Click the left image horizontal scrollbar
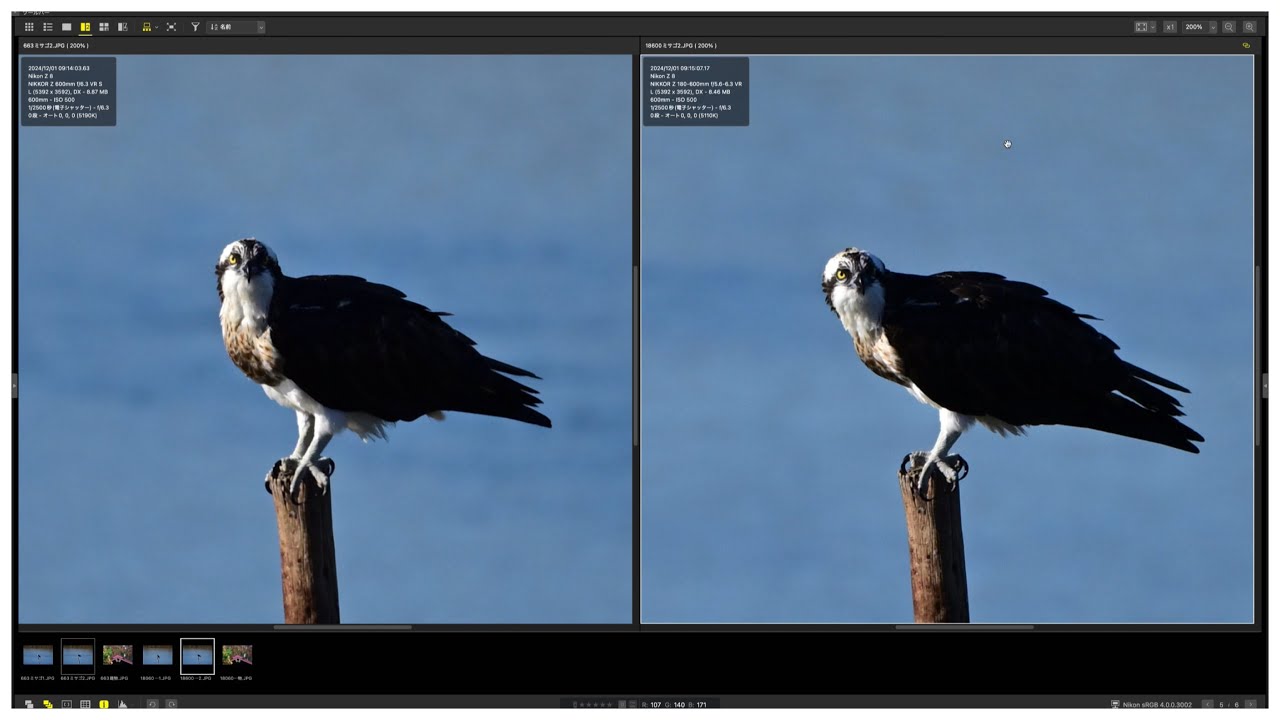Screen dimensions: 1280x720 click(x=342, y=627)
